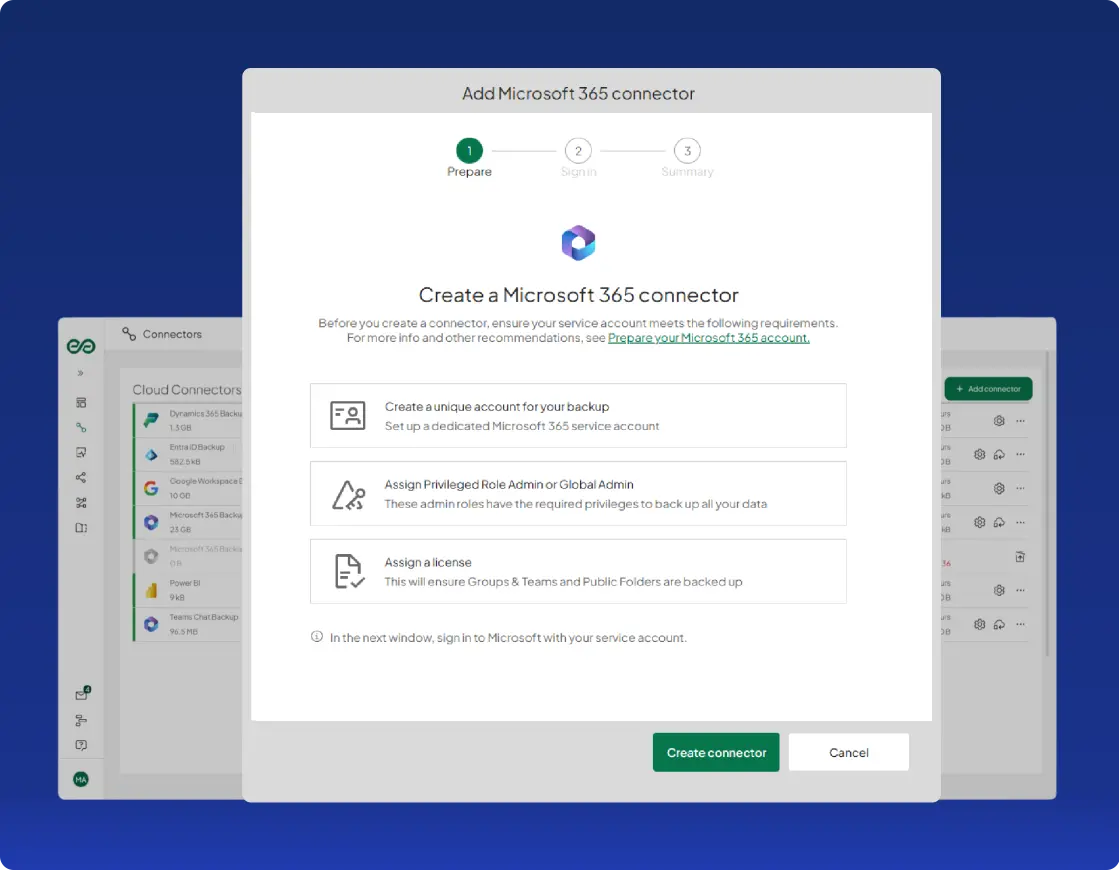Select the Teams Chat Backup connector row
1120x870 pixels.
pyautogui.click(x=189, y=624)
